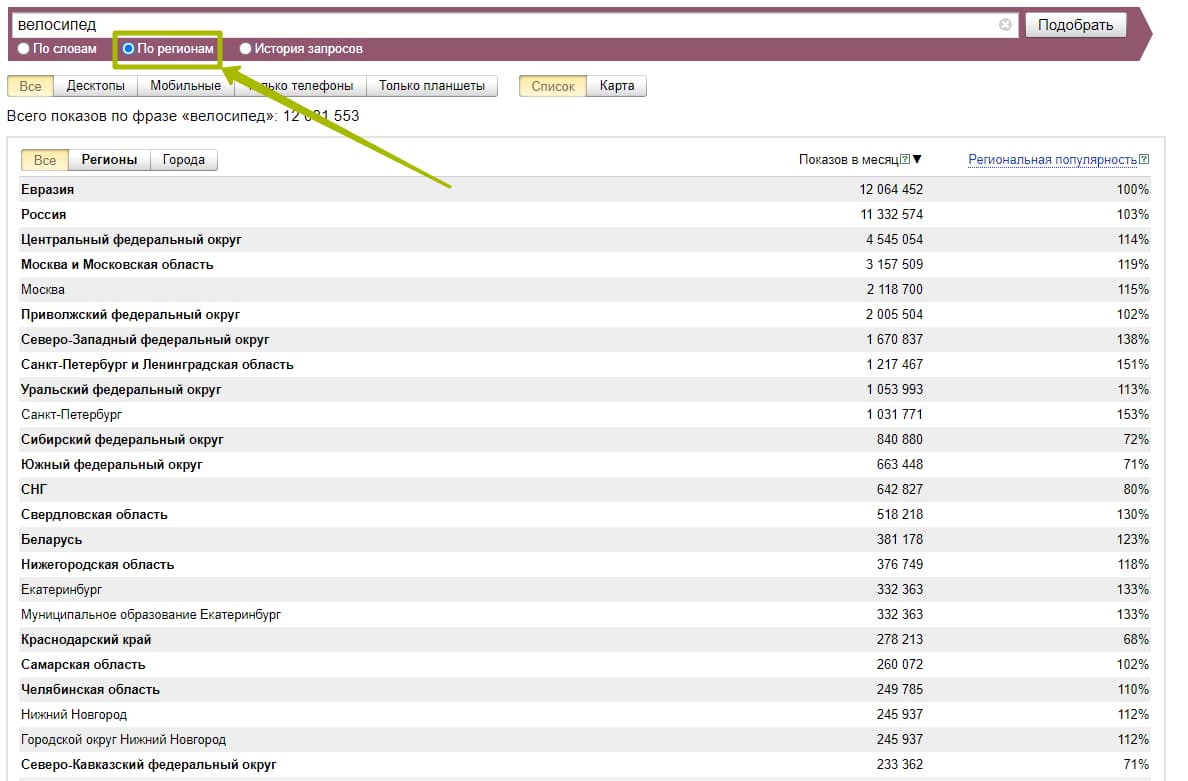Switch to the Мобильные device tab

pyautogui.click(x=185, y=86)
